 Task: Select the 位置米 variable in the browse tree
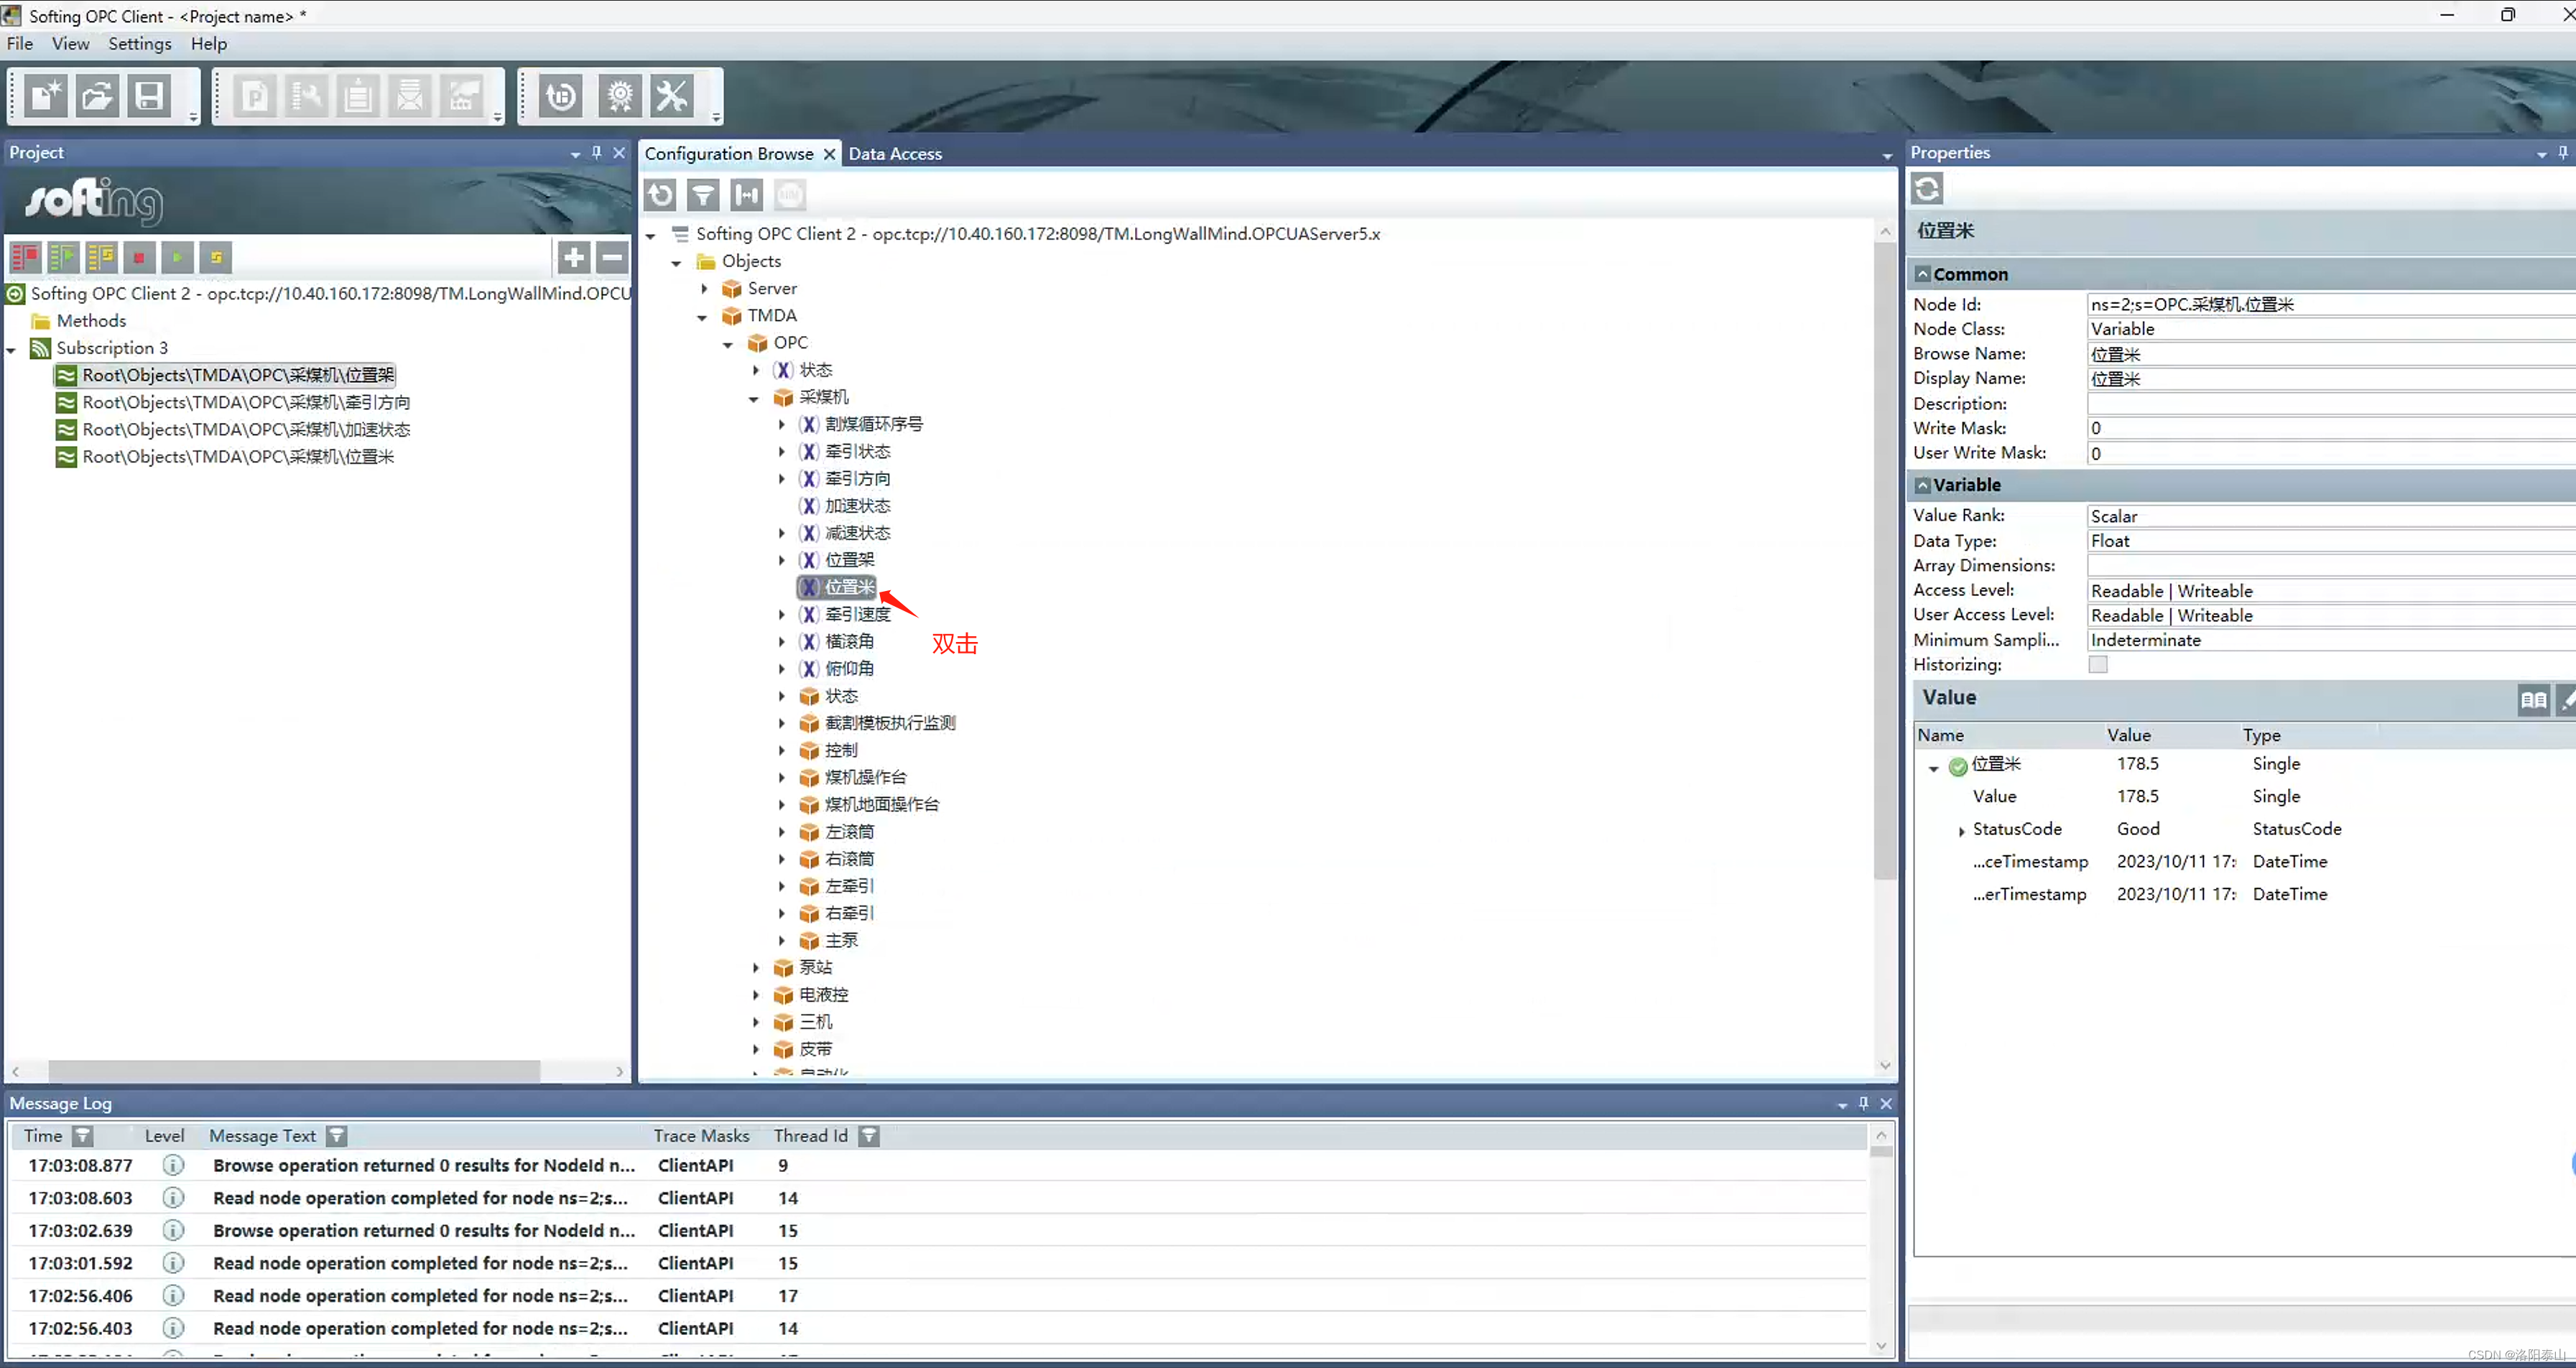850,587
